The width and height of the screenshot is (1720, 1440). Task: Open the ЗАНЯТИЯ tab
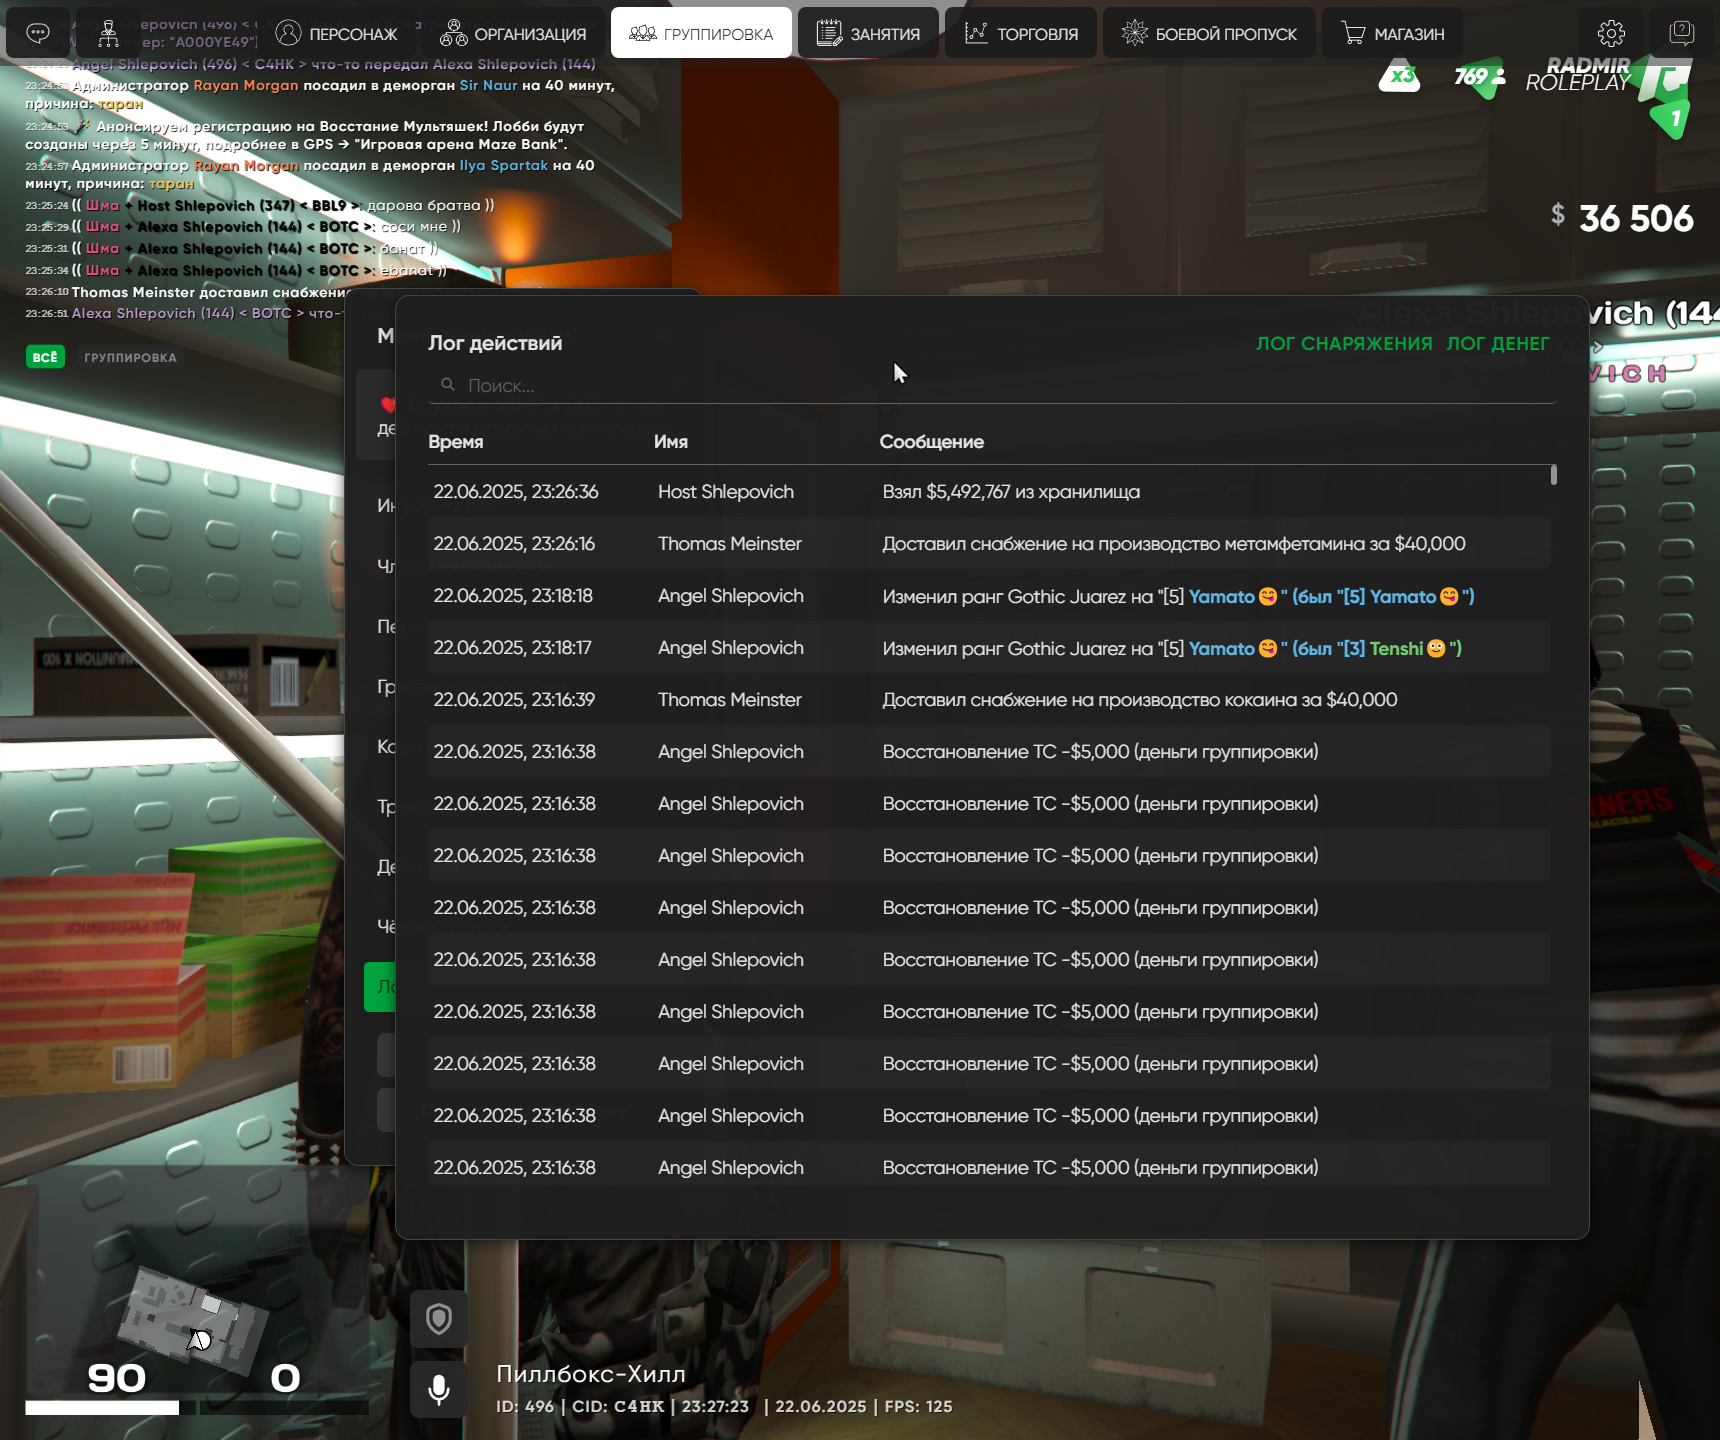tap(868, 33)
